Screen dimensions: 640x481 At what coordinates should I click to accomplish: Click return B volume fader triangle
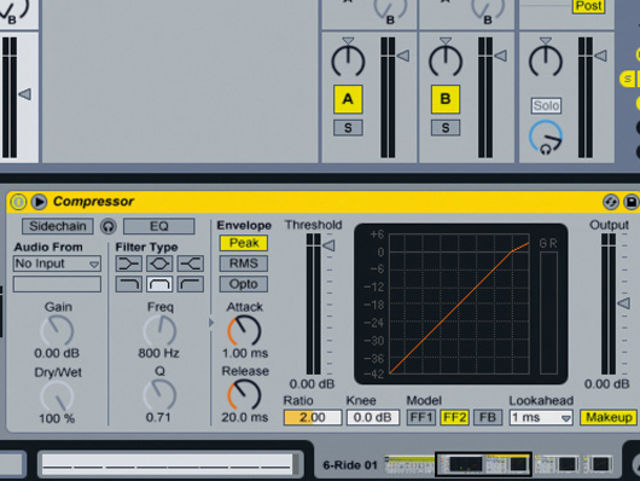click(x=501, y=56)
